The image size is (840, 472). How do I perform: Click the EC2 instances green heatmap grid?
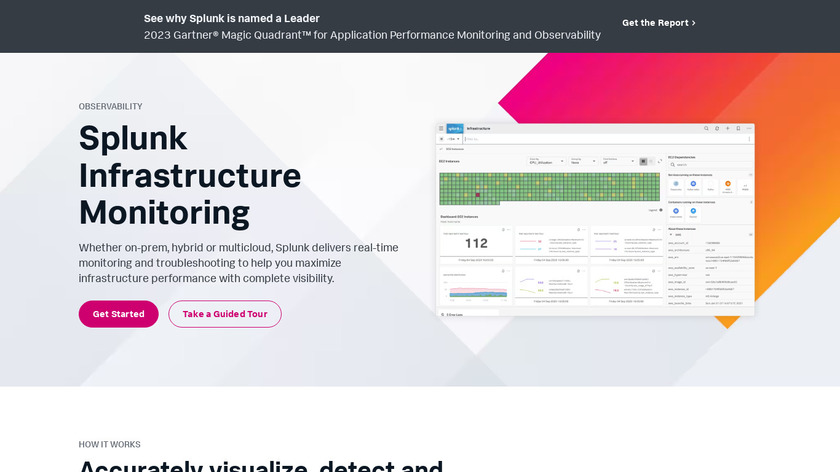pos(550,189)
